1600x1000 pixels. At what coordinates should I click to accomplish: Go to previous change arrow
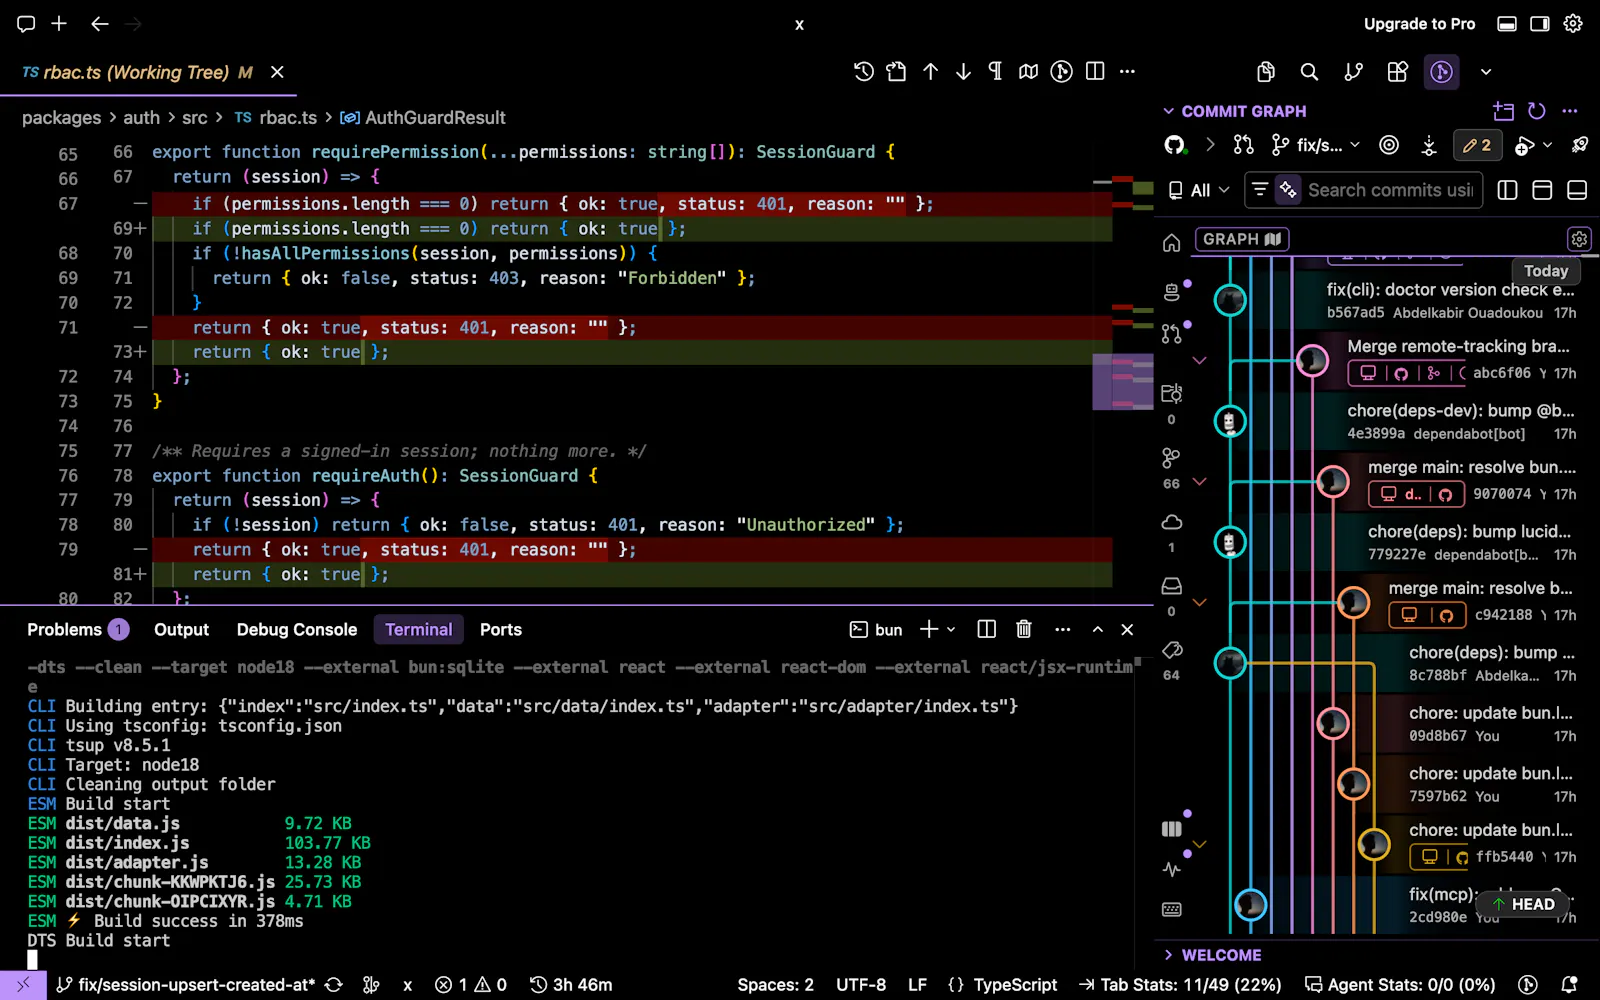(x=930, y=71)
